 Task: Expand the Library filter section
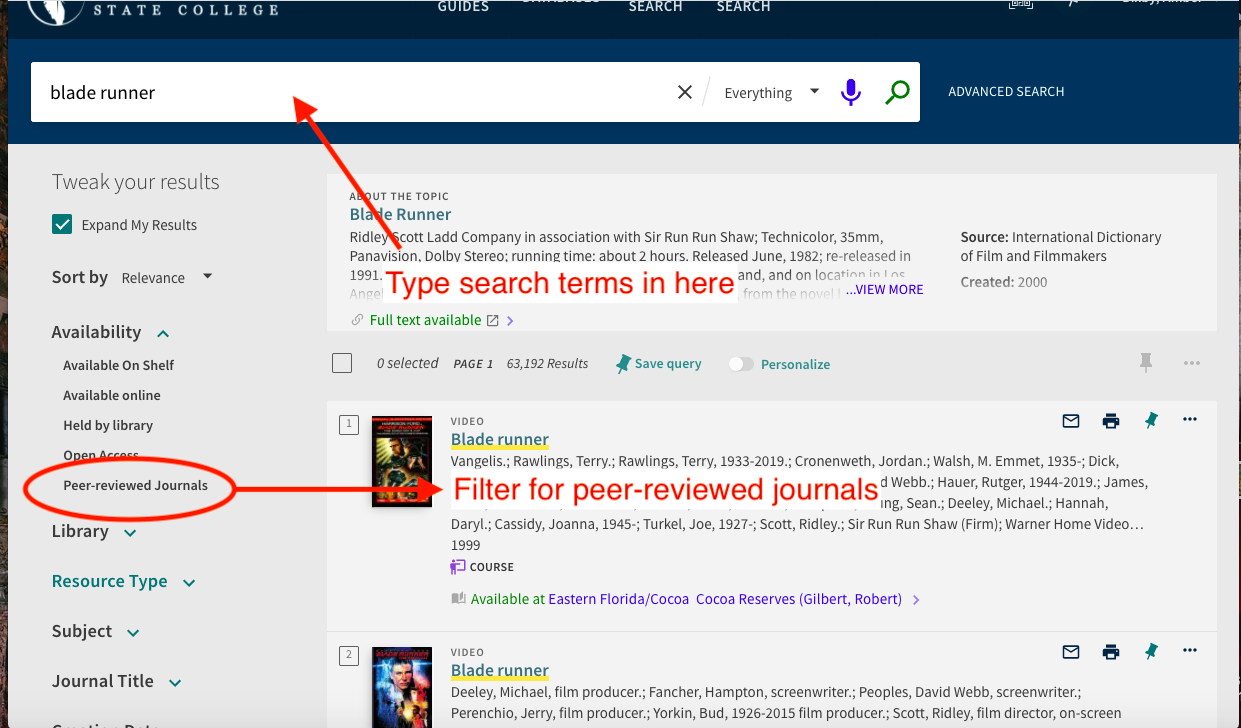tap(94, 531)
